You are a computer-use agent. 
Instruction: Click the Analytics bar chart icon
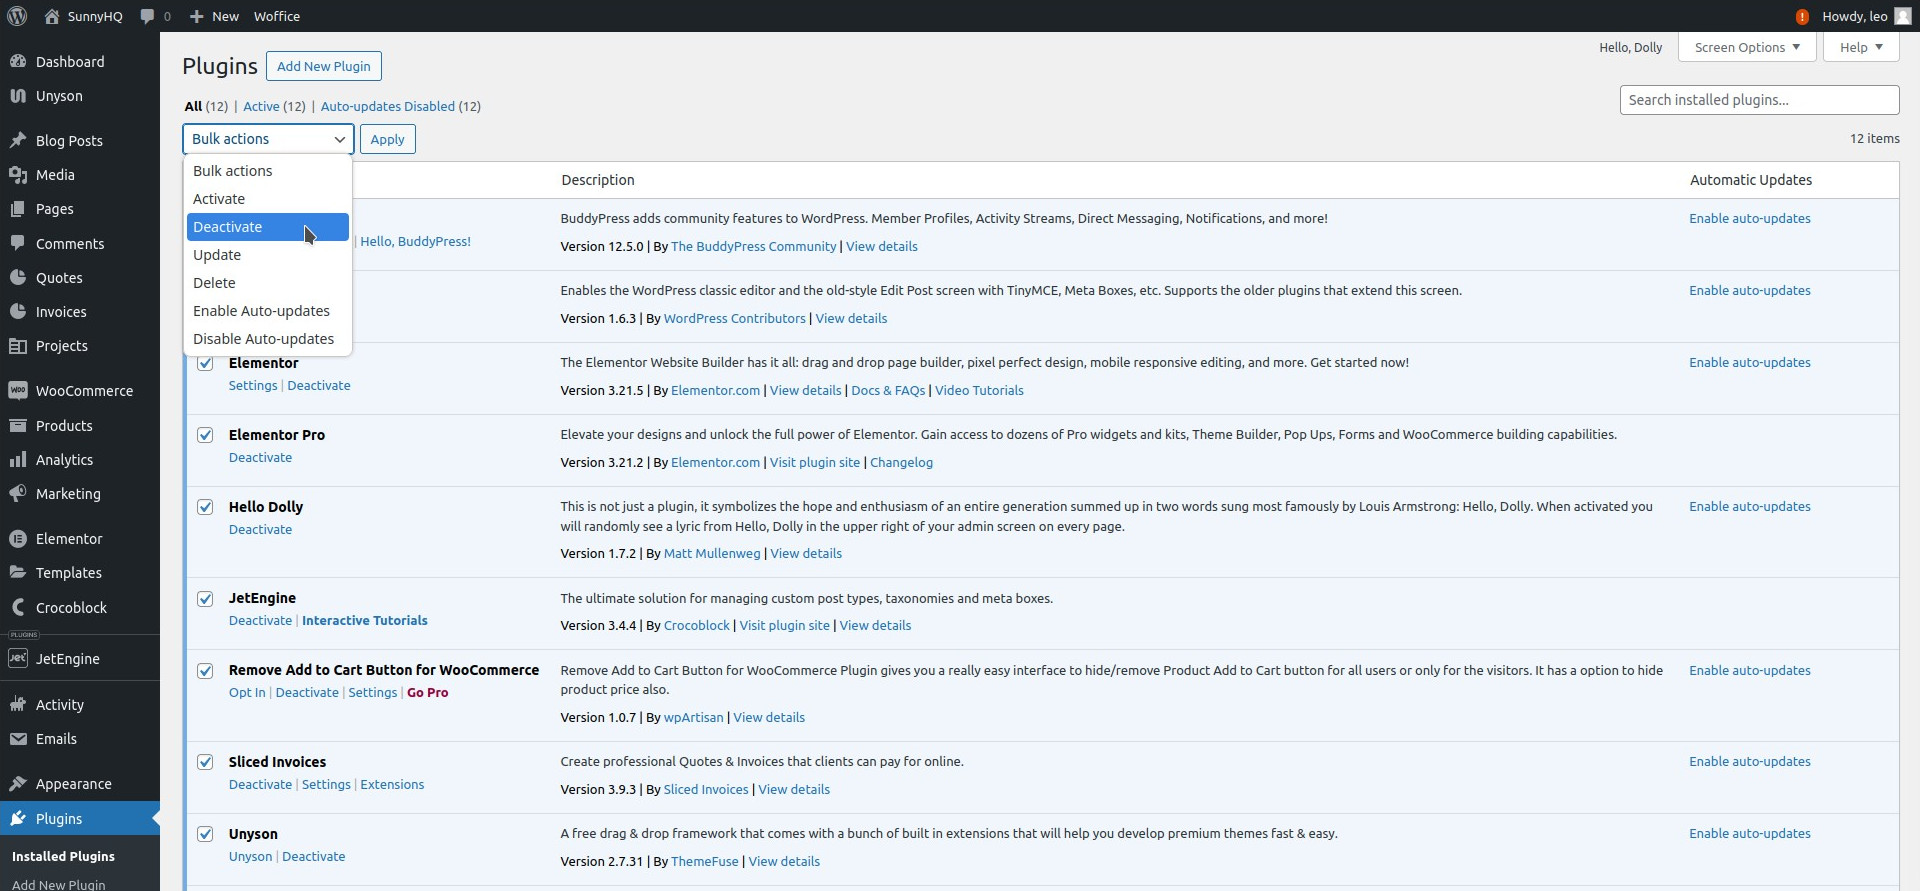click(18, 459)
